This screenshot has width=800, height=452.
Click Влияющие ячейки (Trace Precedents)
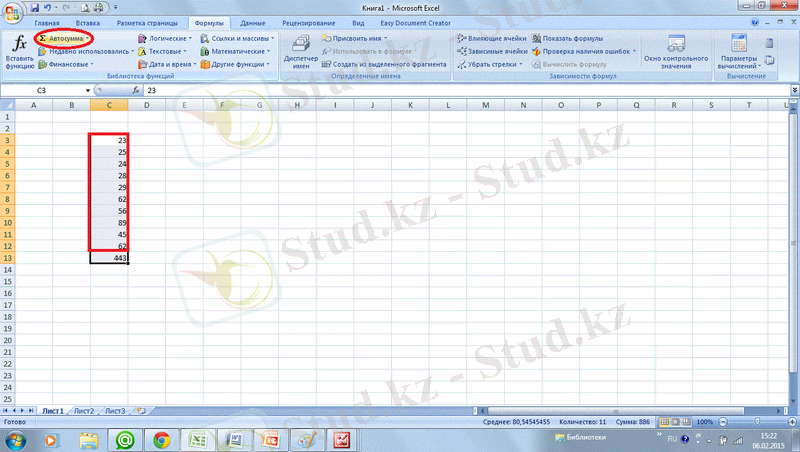[x=492, y=38]
